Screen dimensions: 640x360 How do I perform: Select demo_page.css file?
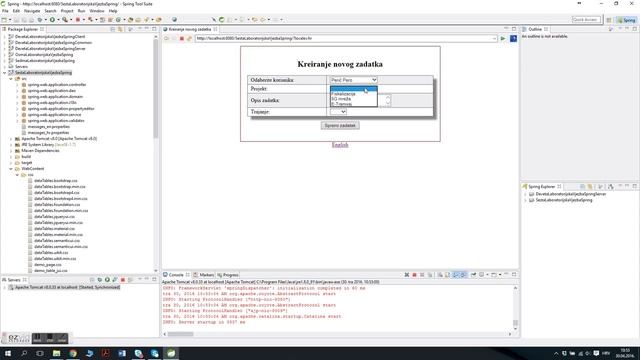click(48, 264)
